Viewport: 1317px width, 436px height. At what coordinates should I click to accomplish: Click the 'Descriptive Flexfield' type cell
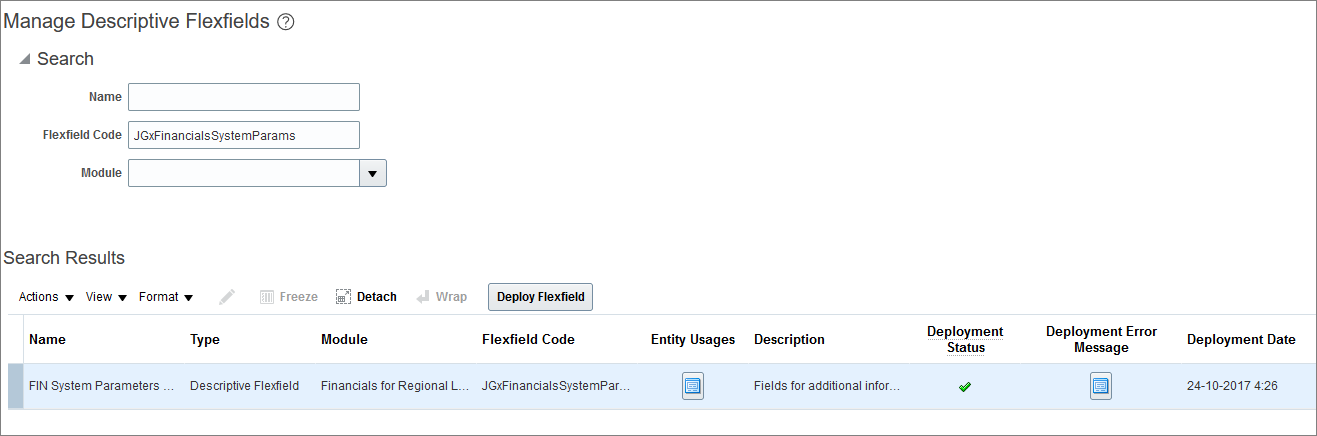coord(244,386)
